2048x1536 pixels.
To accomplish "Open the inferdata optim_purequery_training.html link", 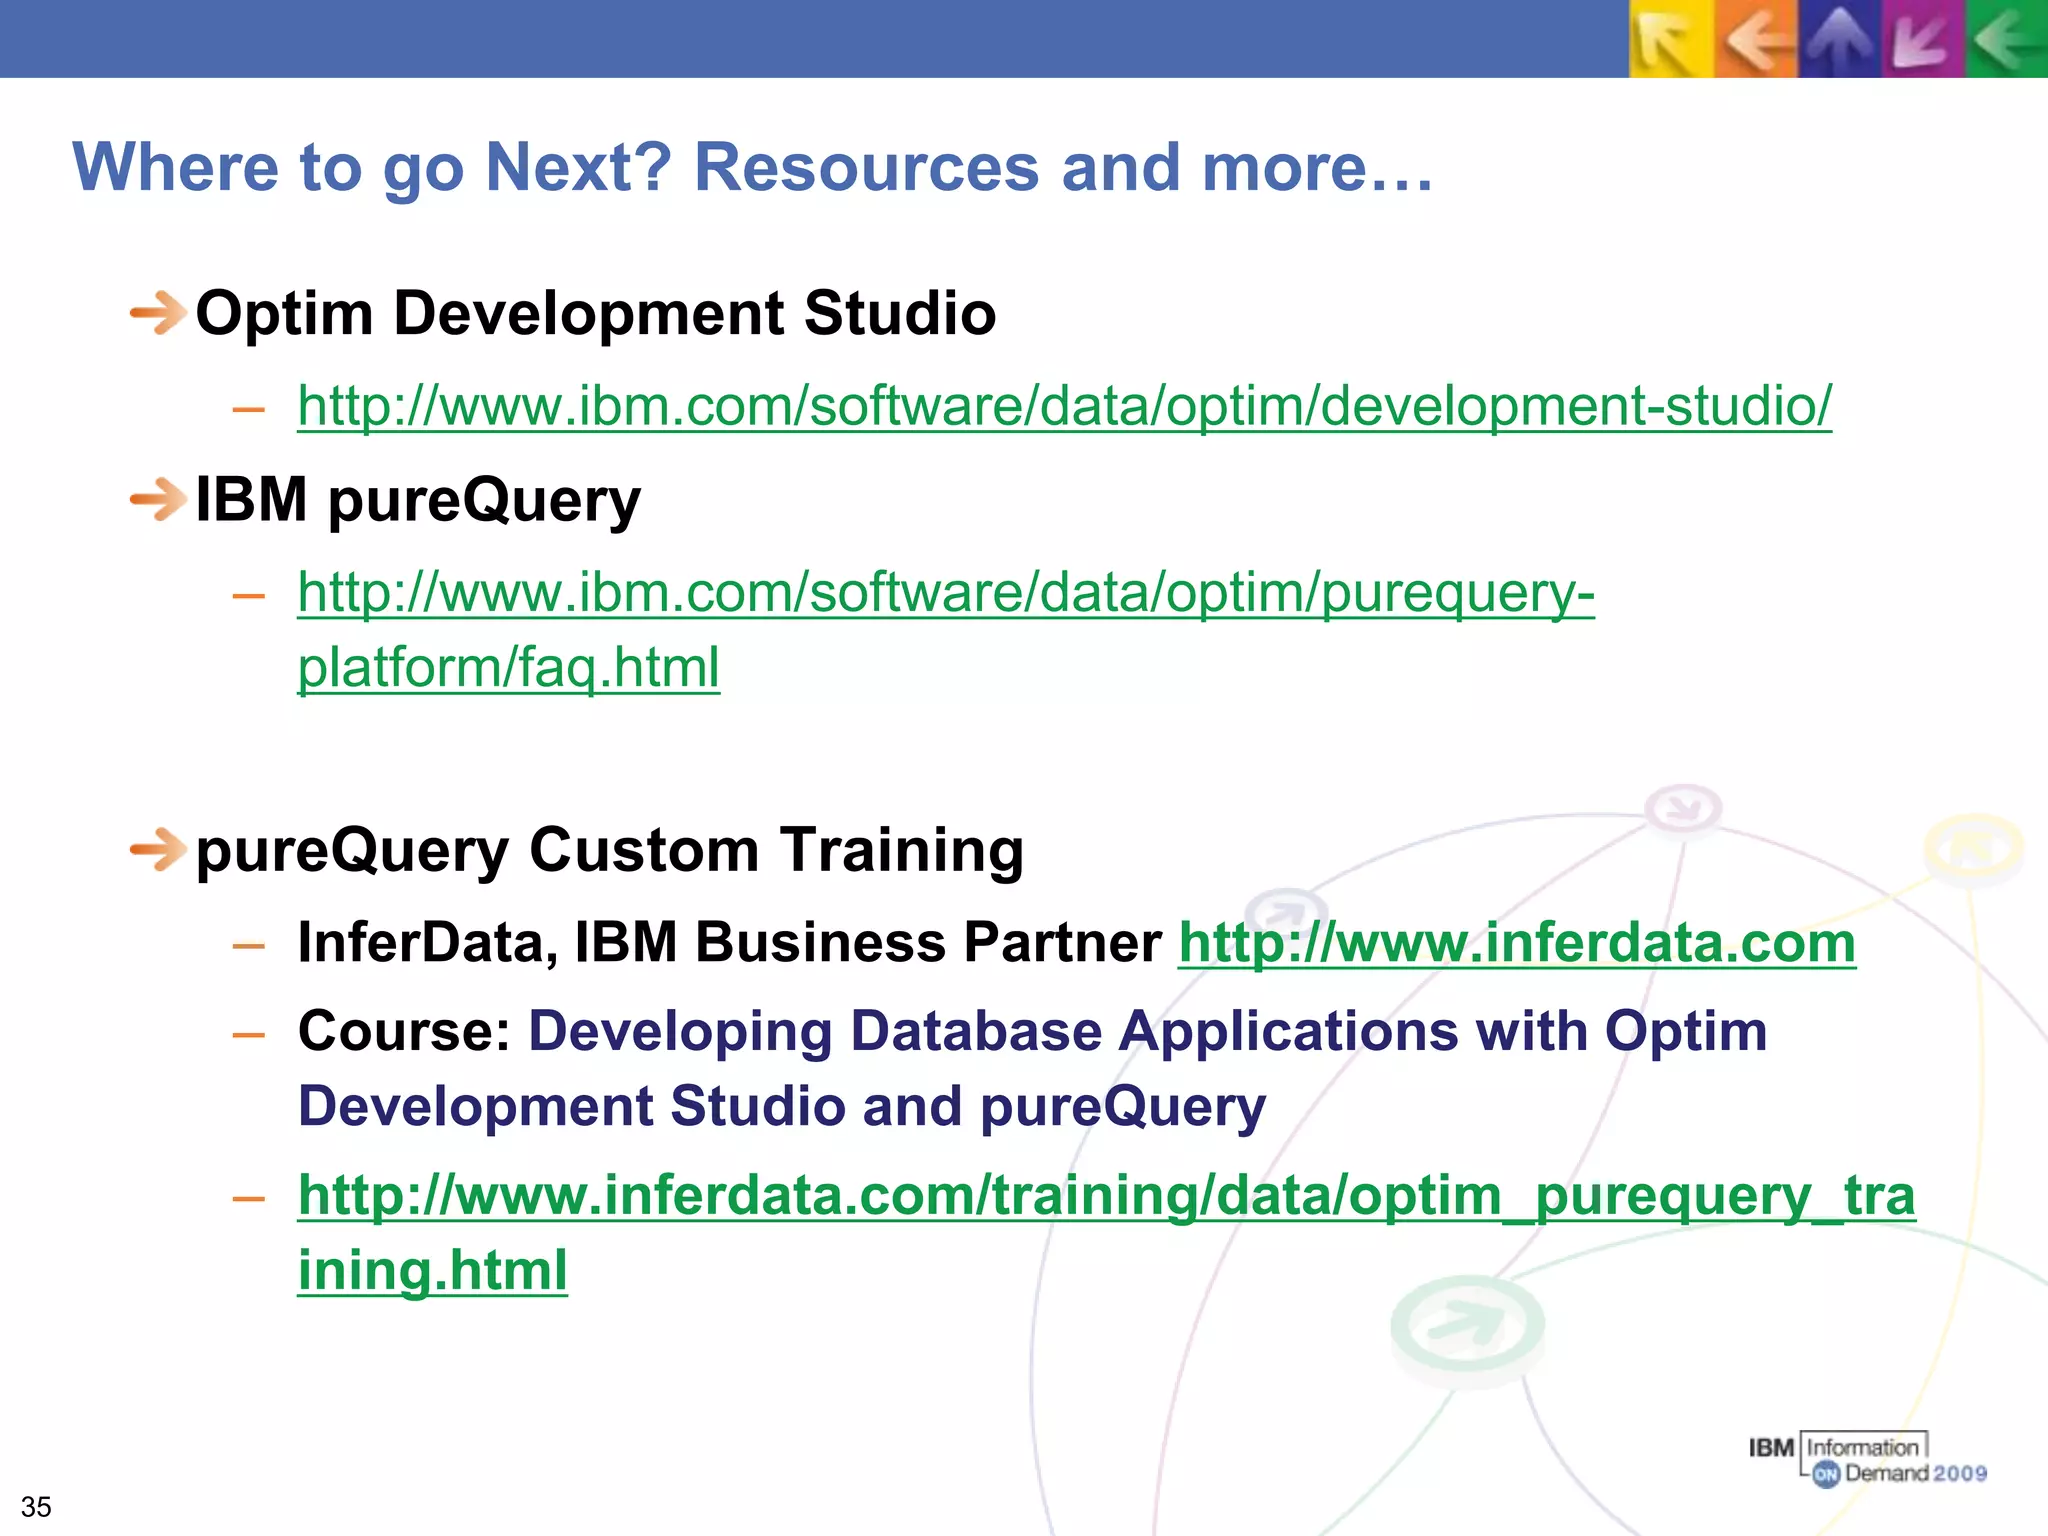I will [x=1105, y=1196].
